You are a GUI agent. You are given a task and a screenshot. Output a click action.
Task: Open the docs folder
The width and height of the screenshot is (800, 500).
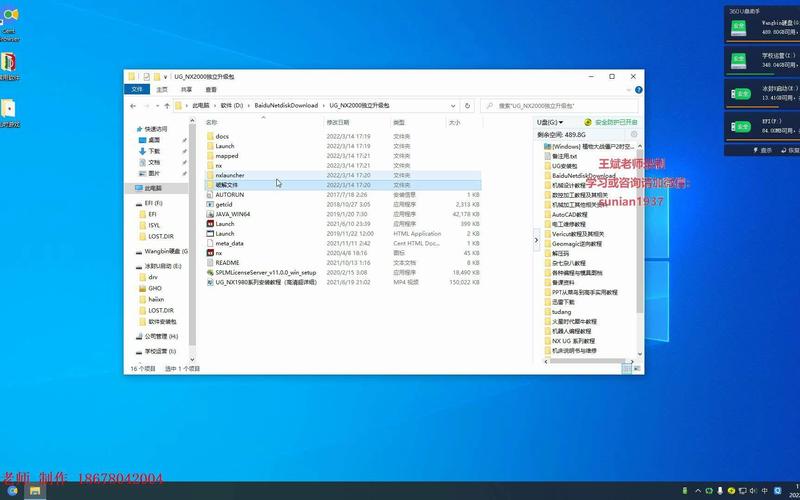coord(222,136)
